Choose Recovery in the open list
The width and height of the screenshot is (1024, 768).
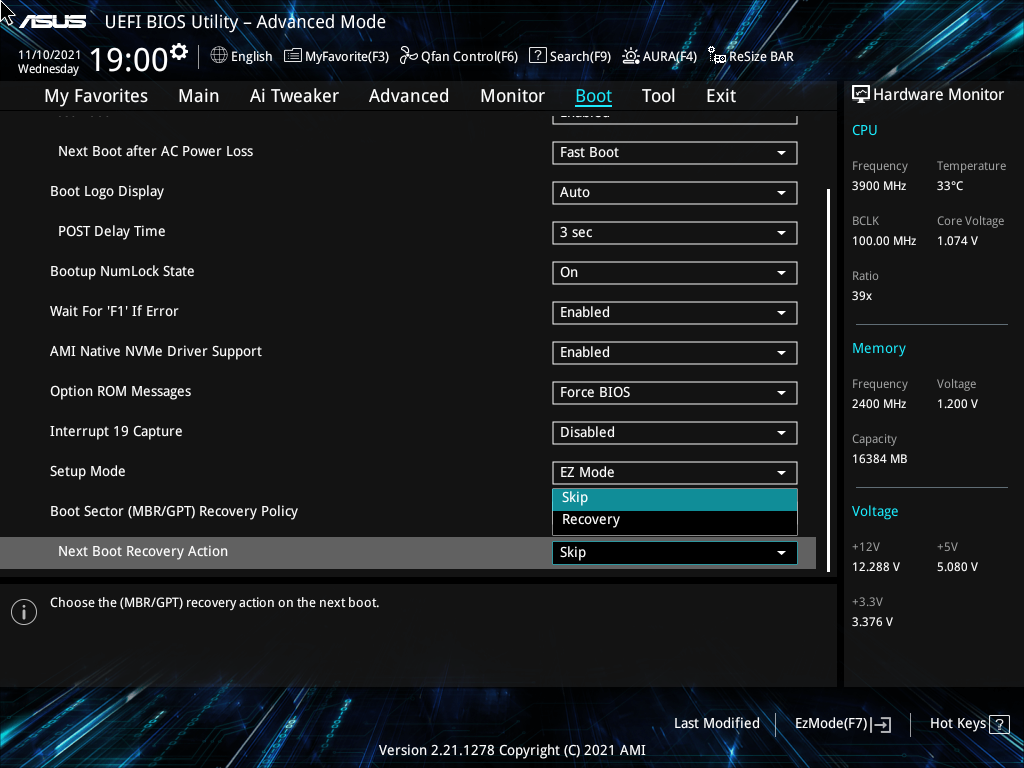coord(675,520)
